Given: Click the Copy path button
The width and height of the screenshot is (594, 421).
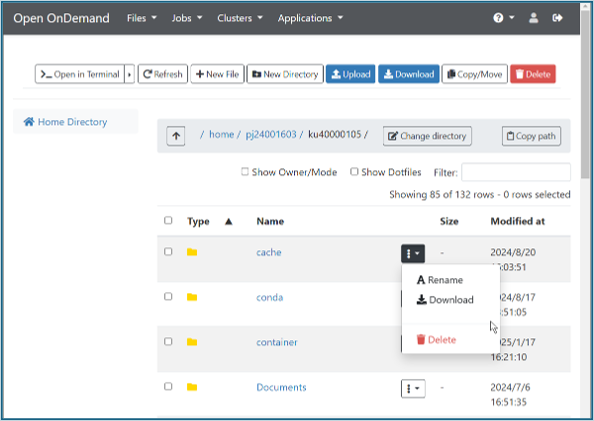Looking at the screenshot, I should [531, 136].
